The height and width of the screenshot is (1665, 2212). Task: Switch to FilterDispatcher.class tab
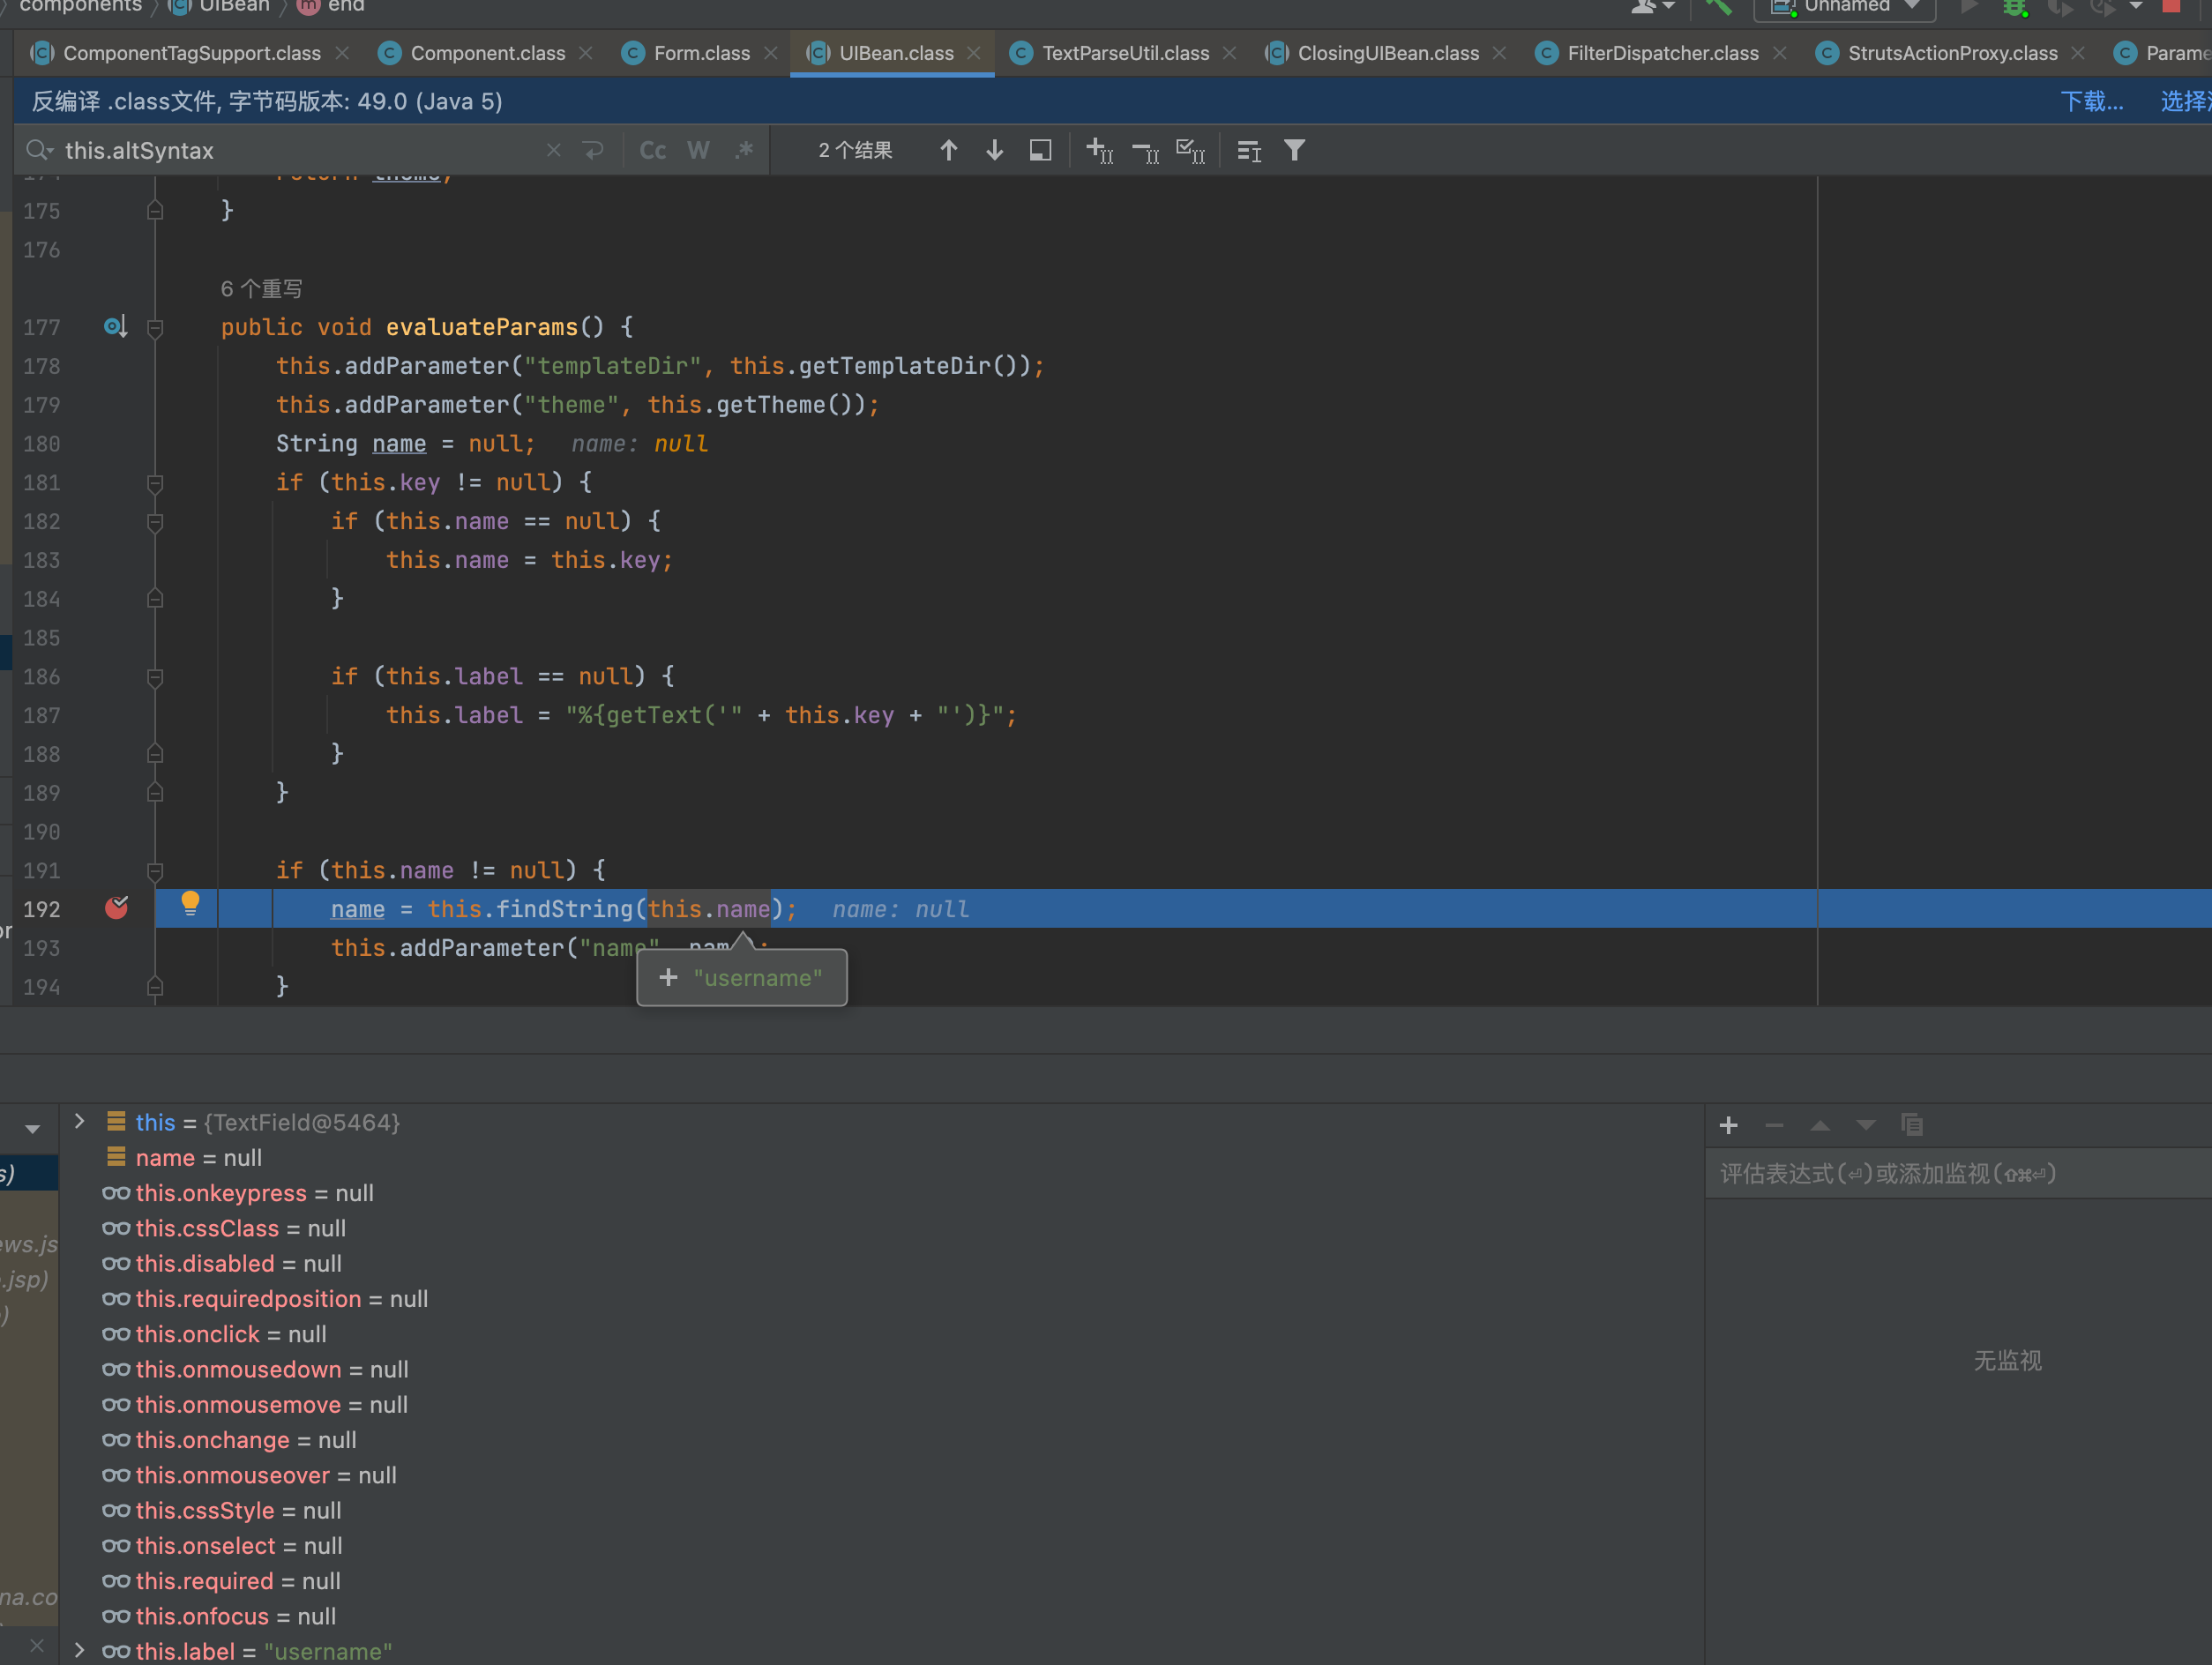pyautogui.click(x=1662, y=53)
